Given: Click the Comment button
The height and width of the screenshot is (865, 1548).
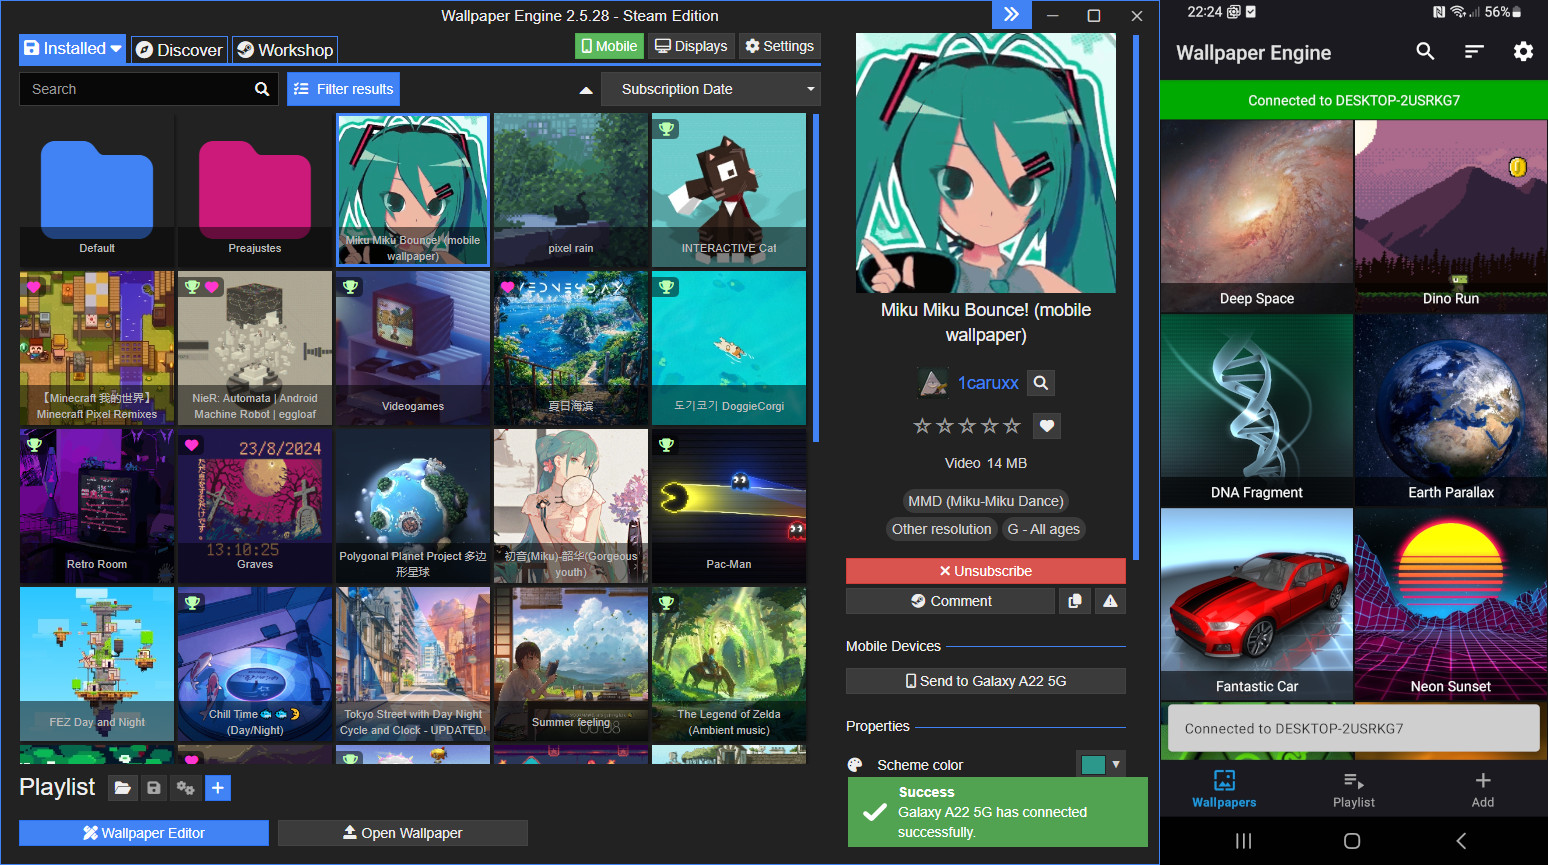Looking at the screenshot, I should tap(950, 601).
